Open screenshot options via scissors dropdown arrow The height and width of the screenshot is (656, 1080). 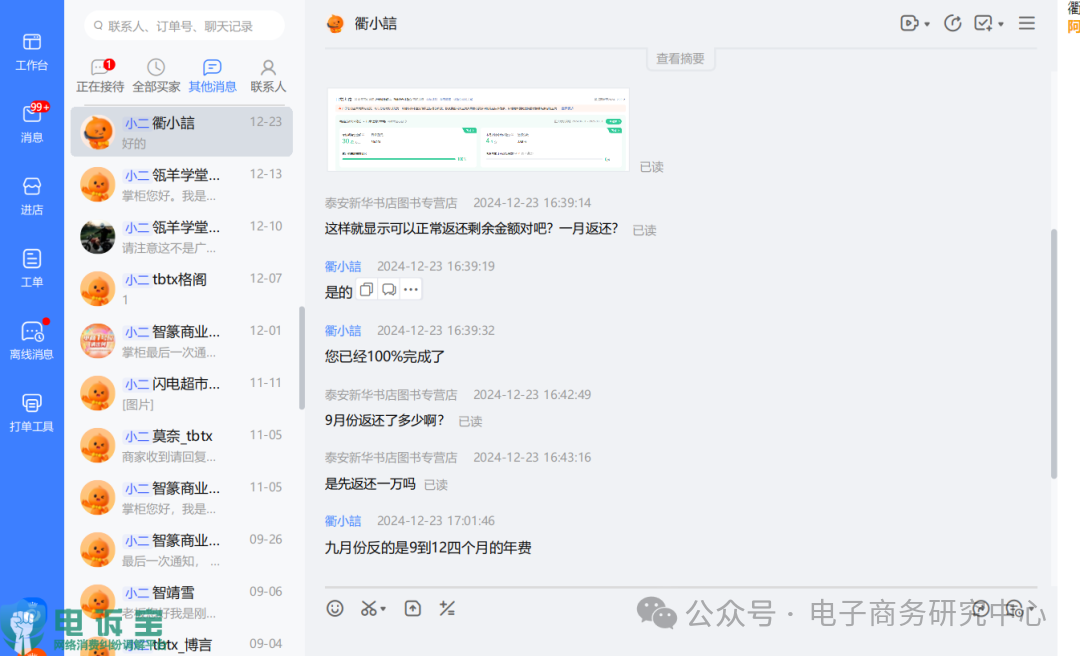pyautogui.click(x=381, y=607)
